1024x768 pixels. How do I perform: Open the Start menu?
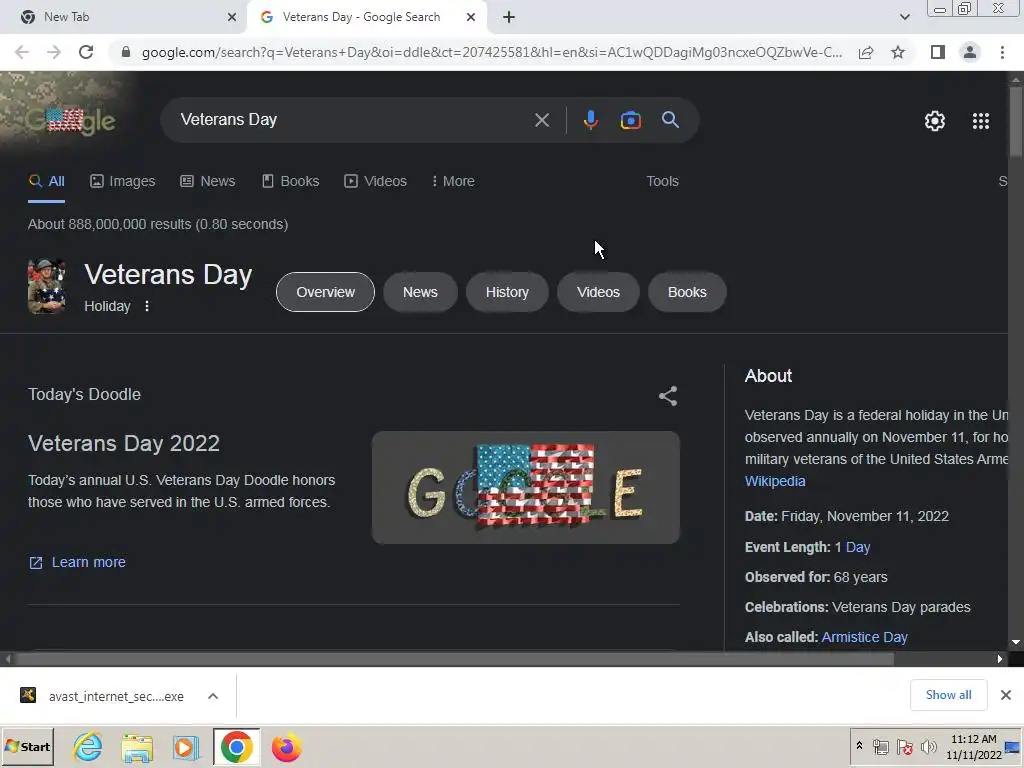[x=27, y=747]
